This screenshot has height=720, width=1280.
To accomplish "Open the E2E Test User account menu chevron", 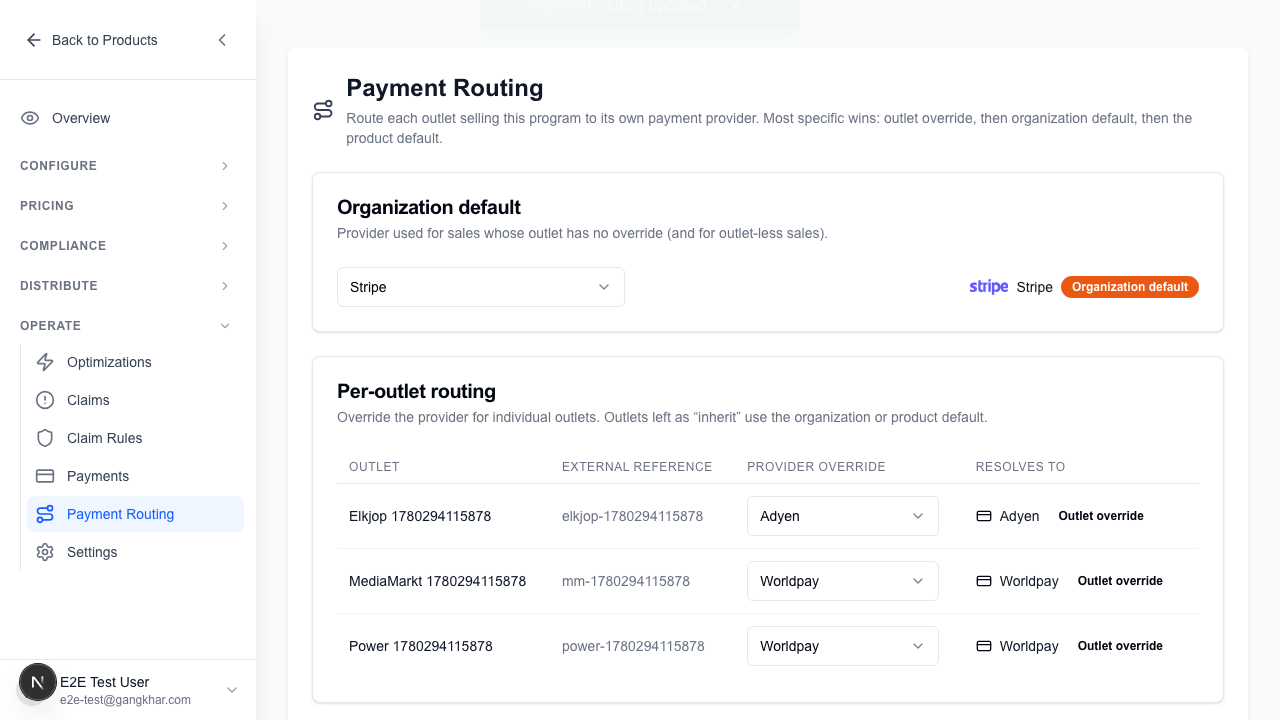I will pos(232,690).
